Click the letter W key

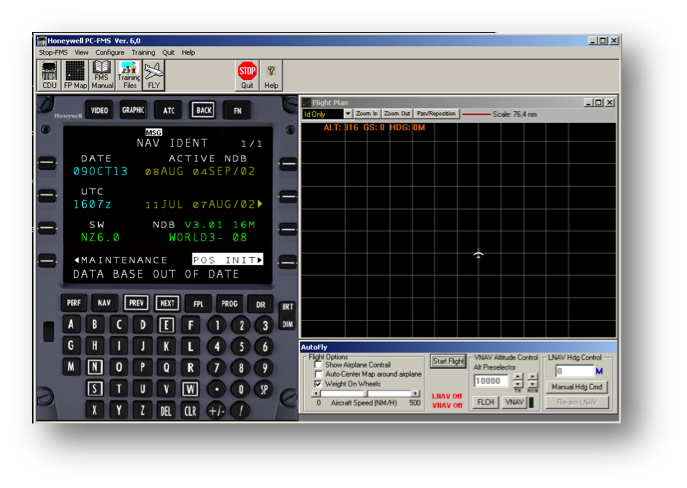[x=190, y=389]
